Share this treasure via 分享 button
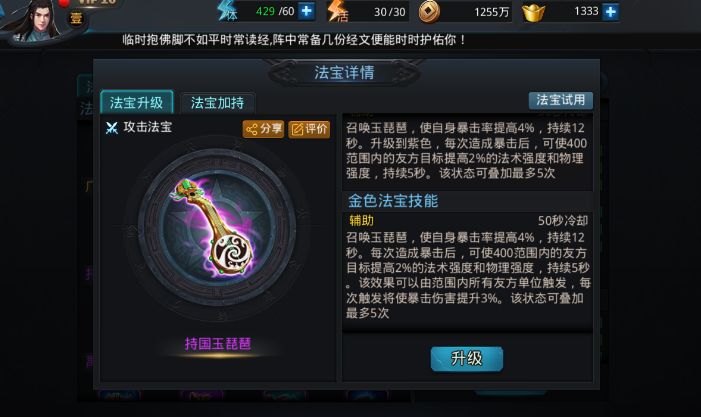 pyautogui.click(x=263, y=129)
